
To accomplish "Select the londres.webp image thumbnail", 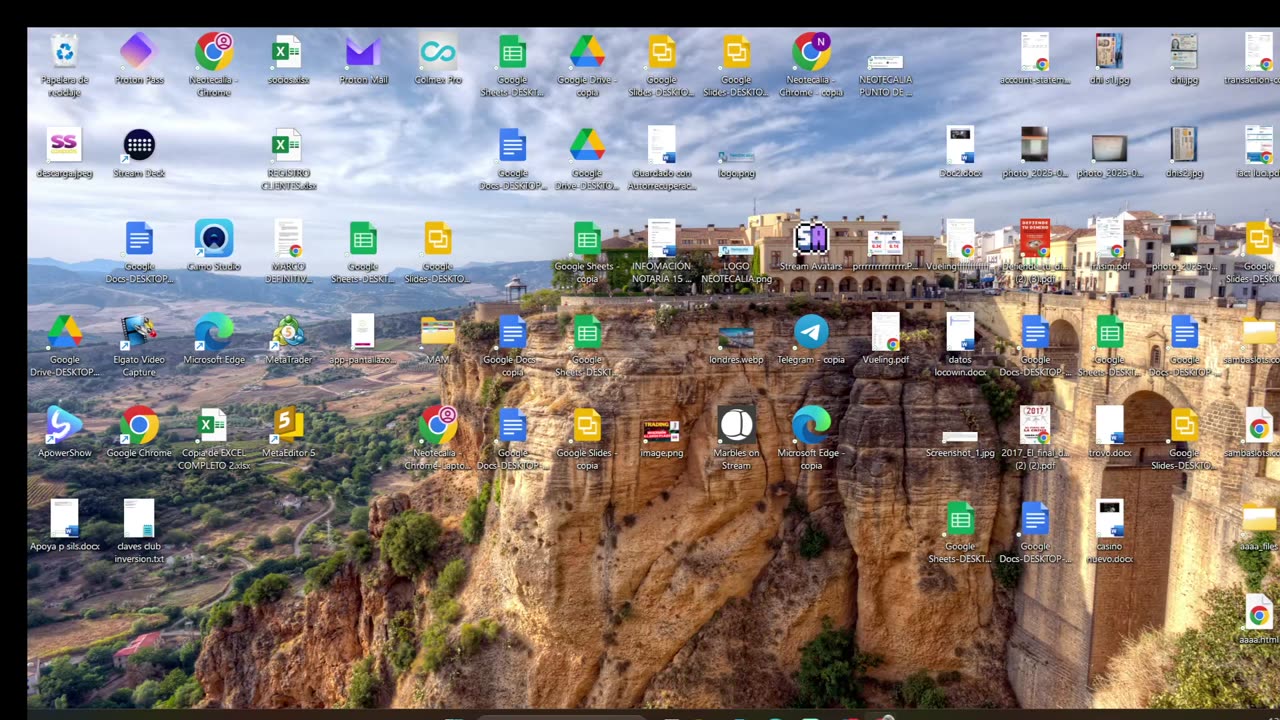I will click(736, 337).
